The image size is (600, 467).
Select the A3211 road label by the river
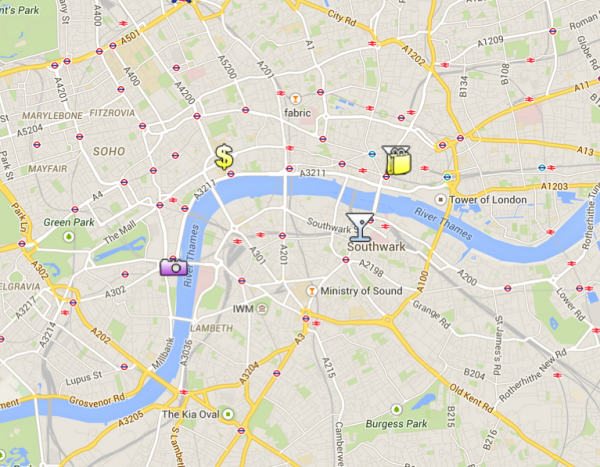click(x=312, y=173)
